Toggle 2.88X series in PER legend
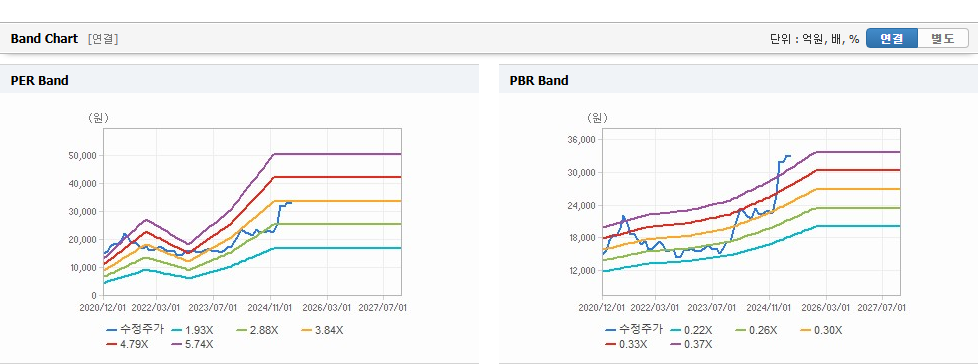 tap(258, 330)
